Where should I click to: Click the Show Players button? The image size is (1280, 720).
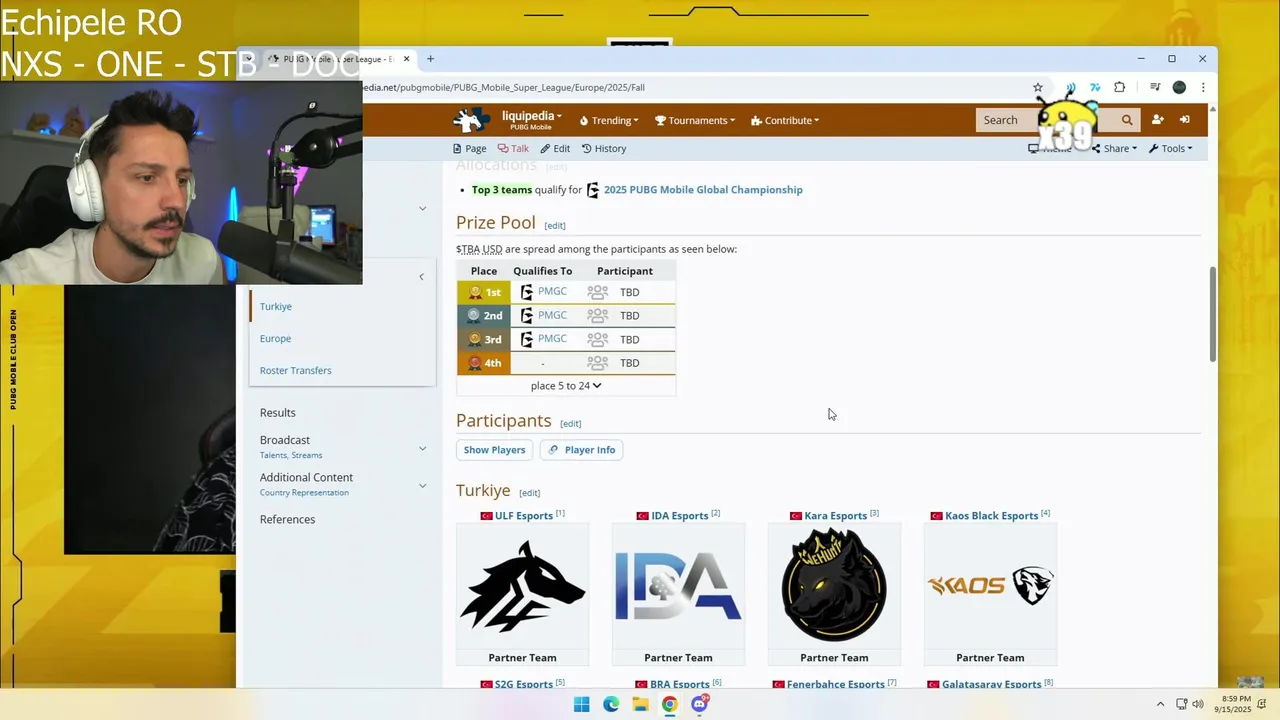pos(494,450)
